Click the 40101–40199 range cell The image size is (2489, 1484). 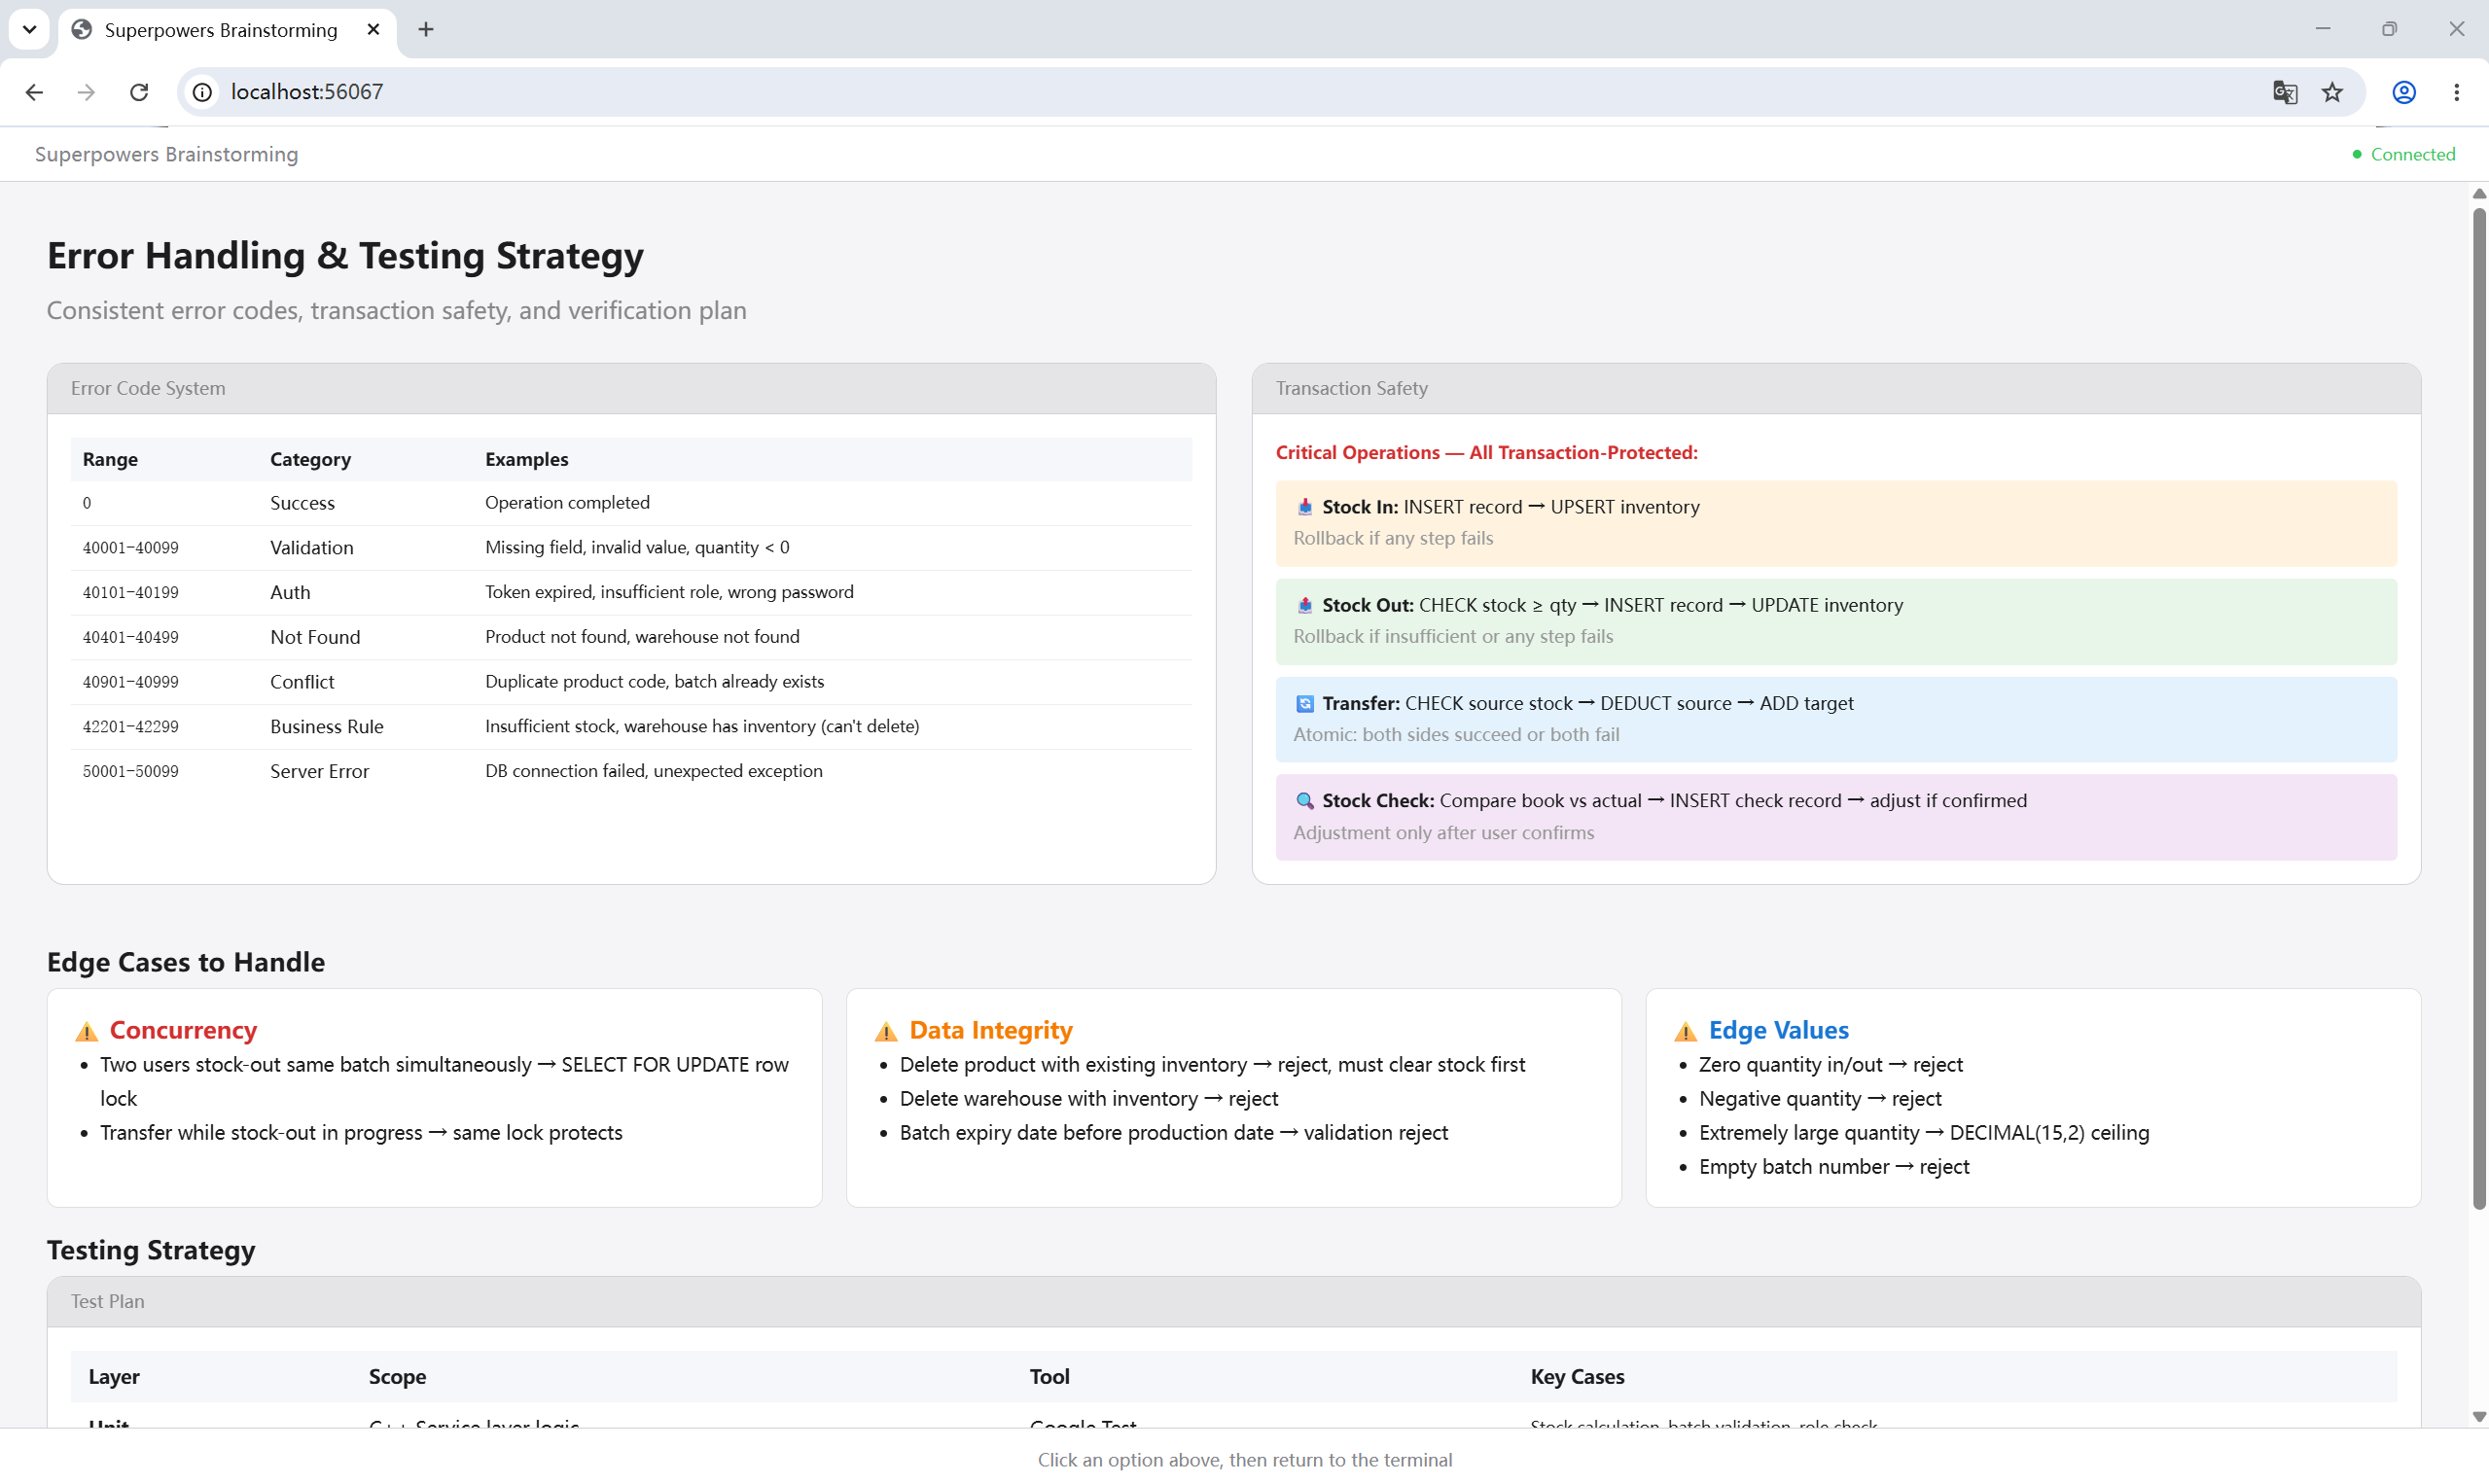(130, 593)
